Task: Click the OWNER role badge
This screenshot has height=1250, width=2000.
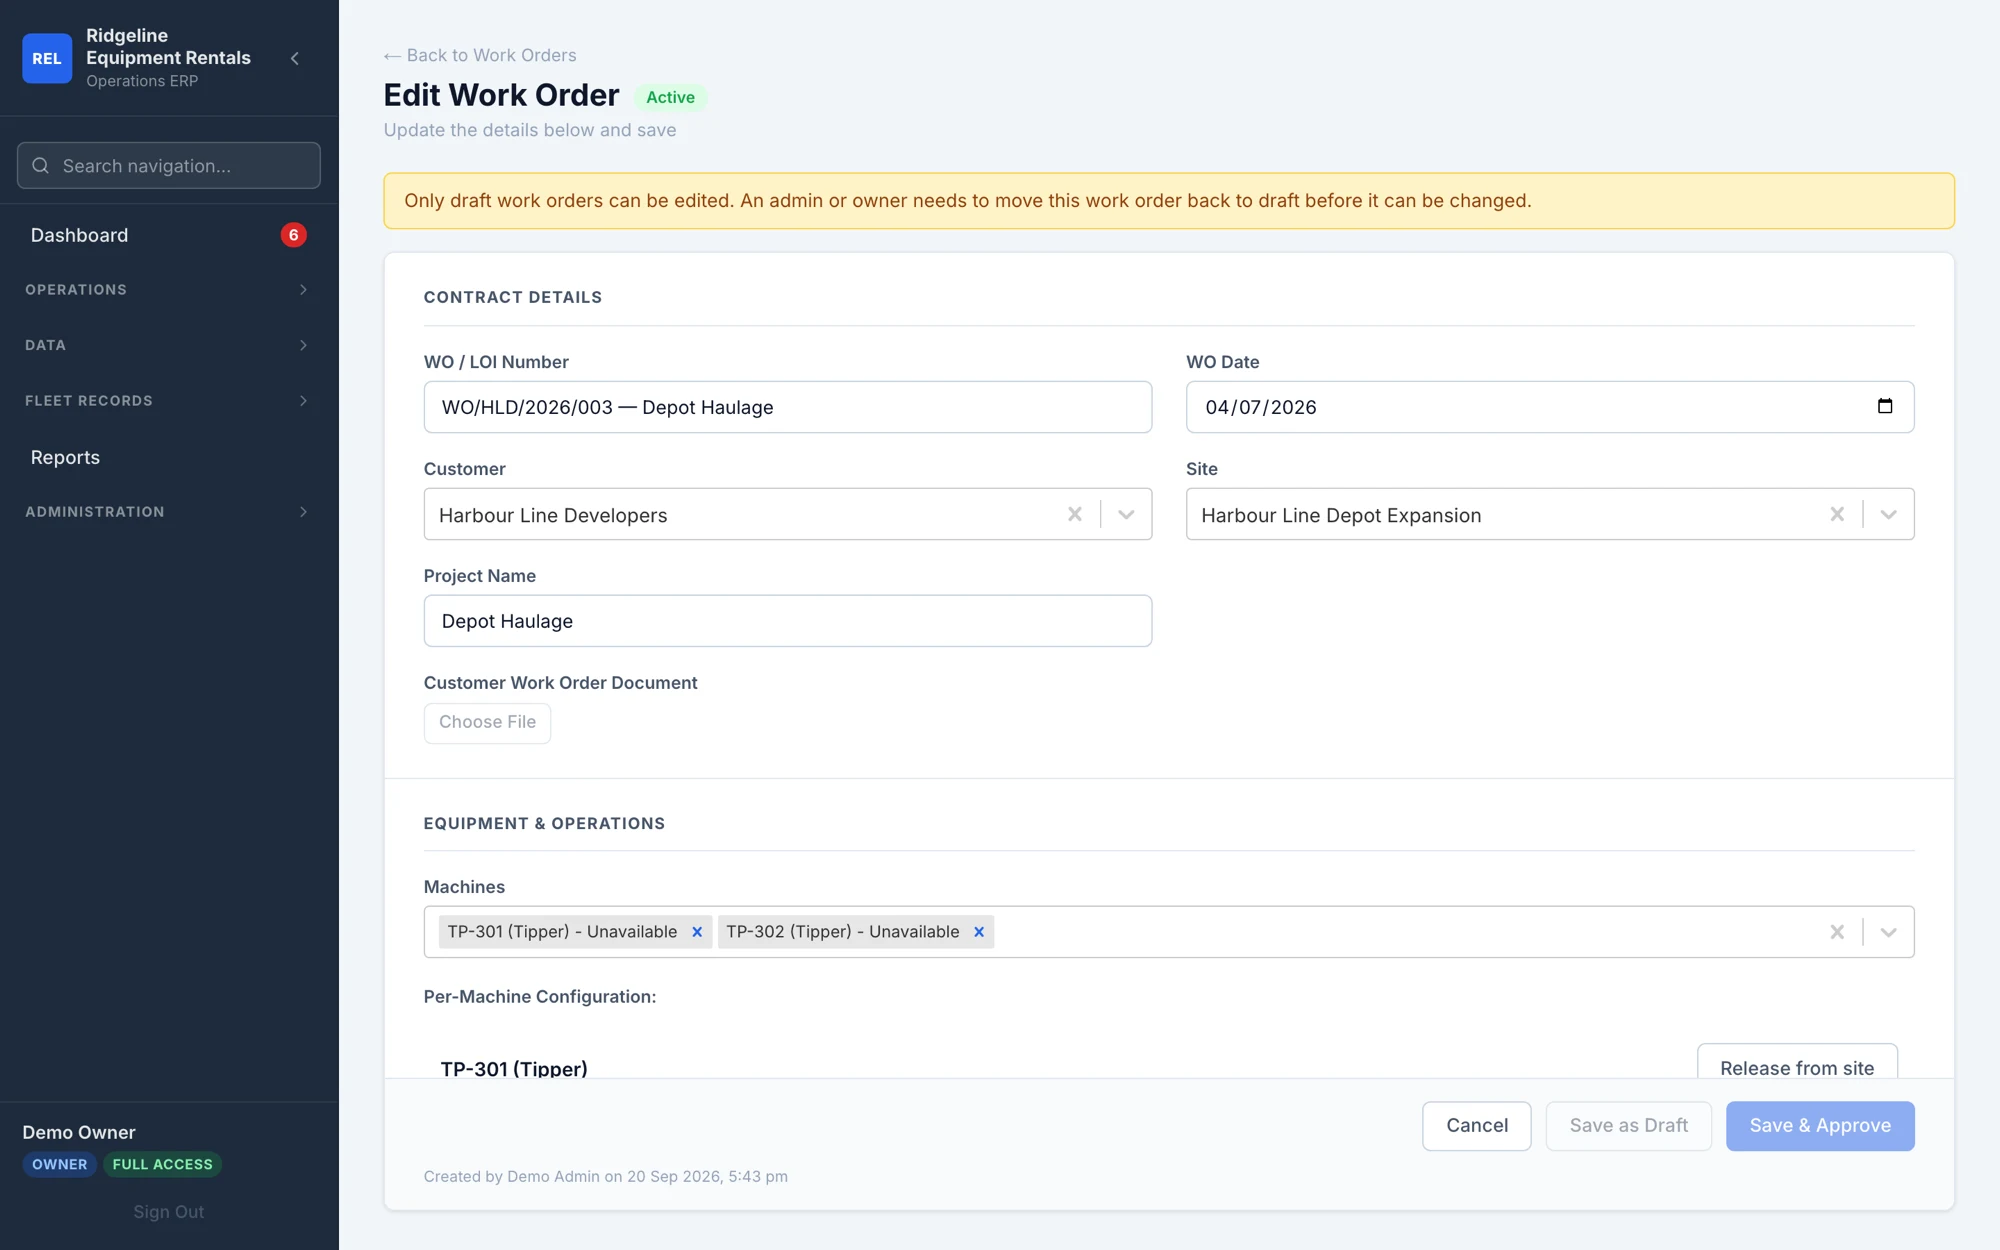Action: point(60,1164)
